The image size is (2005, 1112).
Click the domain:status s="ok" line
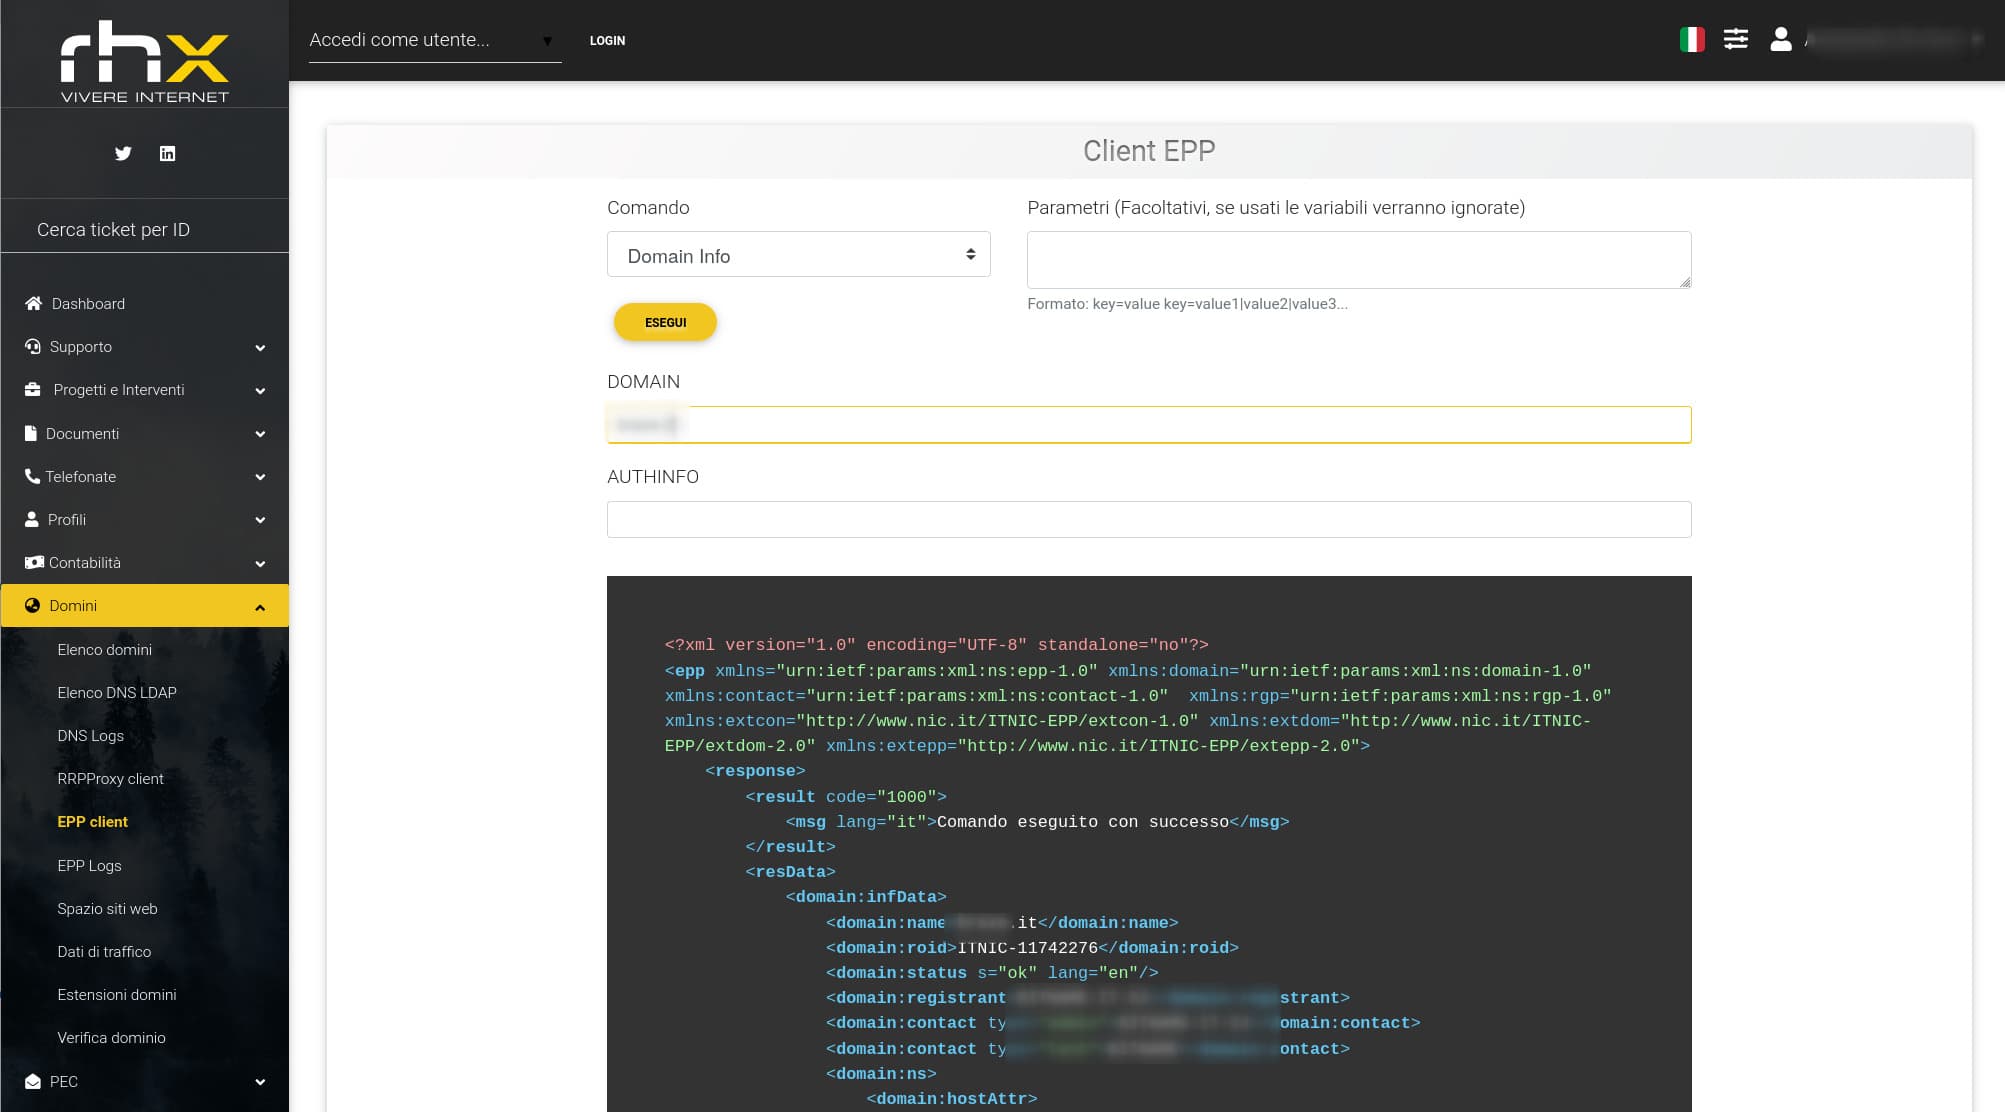[992, 972]
